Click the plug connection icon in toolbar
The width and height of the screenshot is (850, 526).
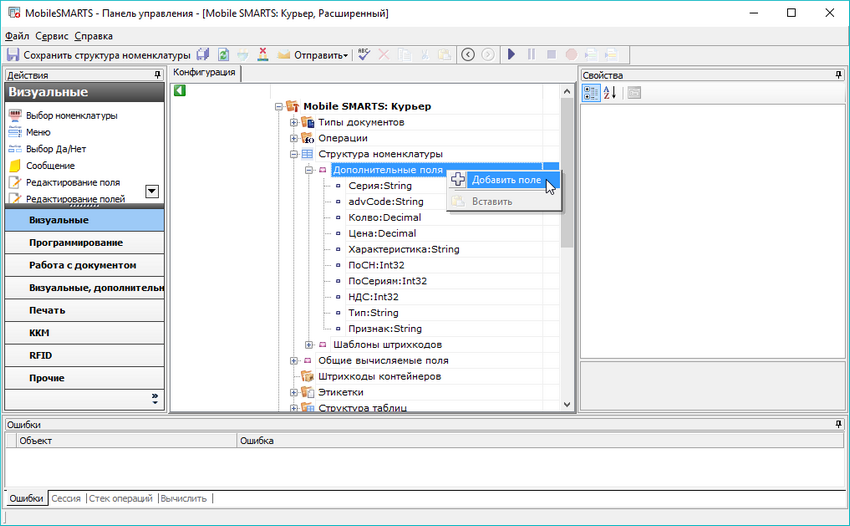pyautogui.click(x=243, y=55)
